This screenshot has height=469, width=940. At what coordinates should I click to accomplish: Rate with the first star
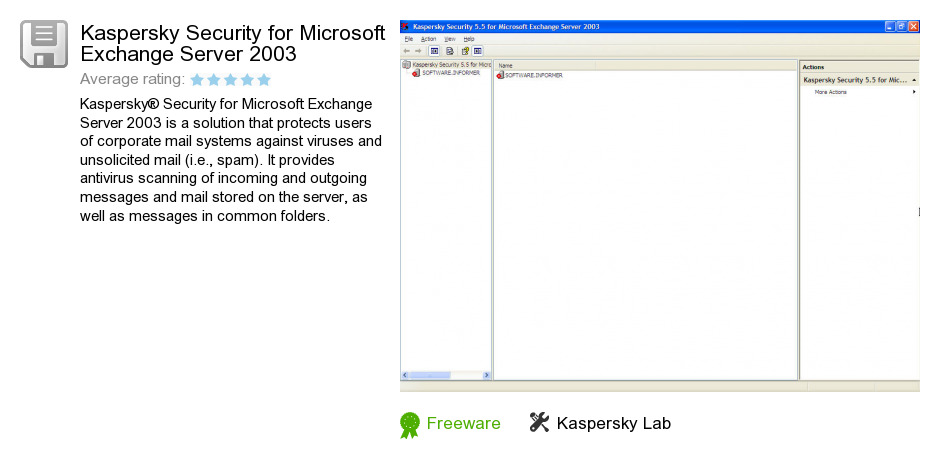197,80
